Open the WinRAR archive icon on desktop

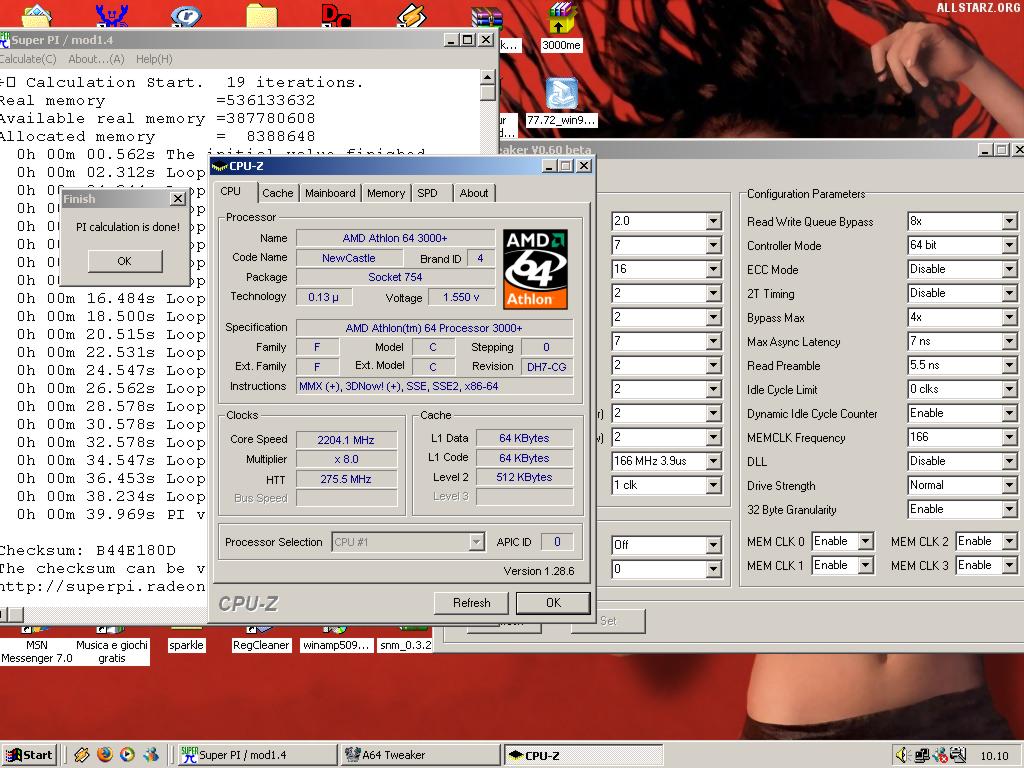point(487,17)
